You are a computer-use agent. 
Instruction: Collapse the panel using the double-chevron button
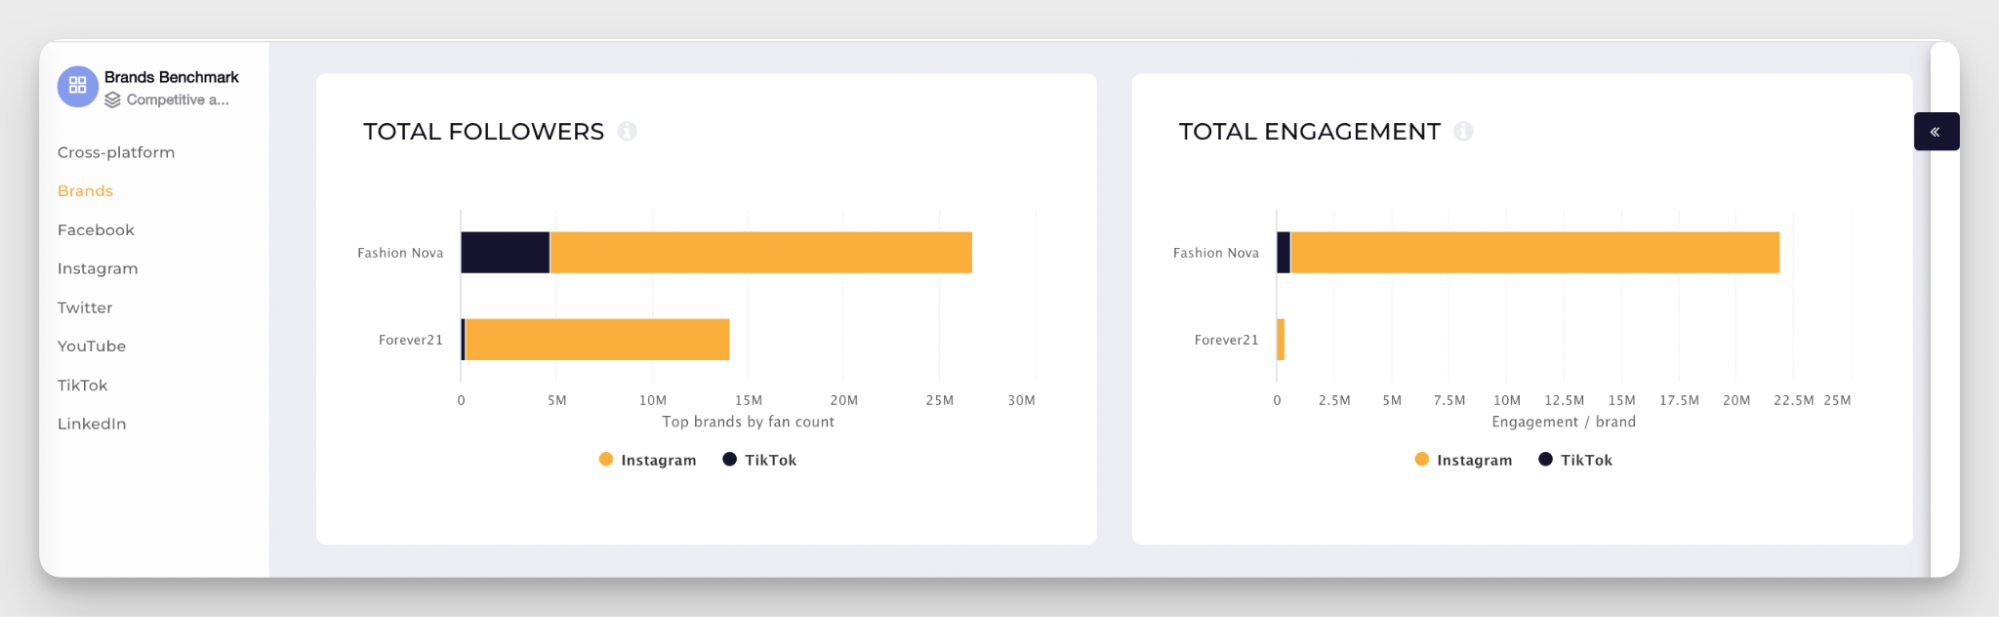(1936, 131)
